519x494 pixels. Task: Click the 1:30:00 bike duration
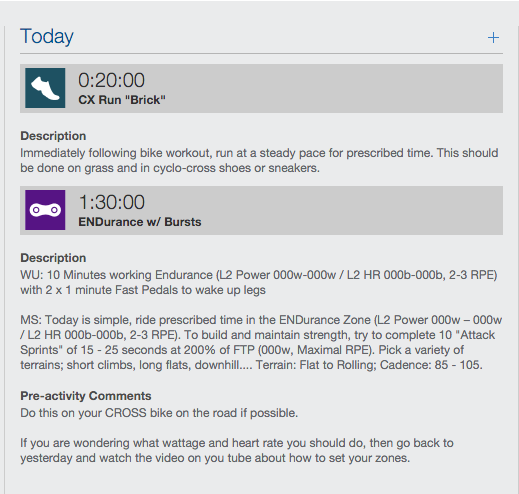click(112, 202)
